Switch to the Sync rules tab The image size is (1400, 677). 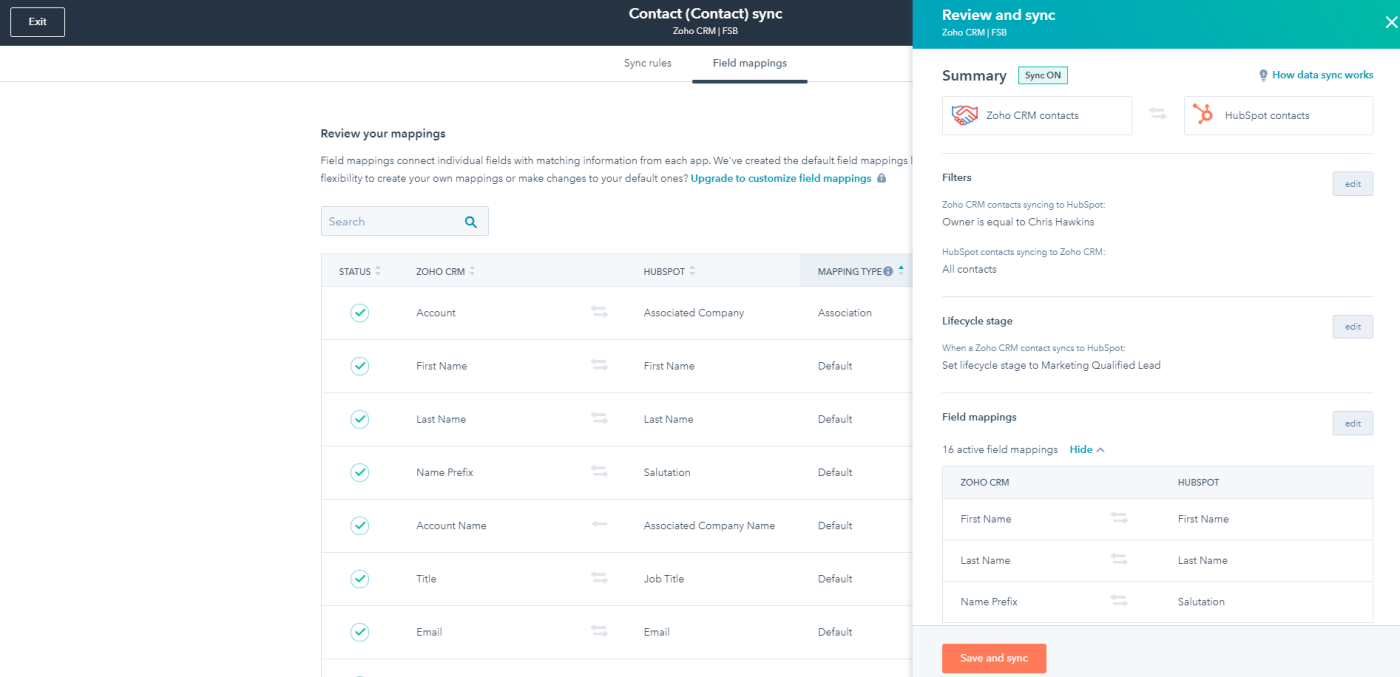click(x=647, y=63)
